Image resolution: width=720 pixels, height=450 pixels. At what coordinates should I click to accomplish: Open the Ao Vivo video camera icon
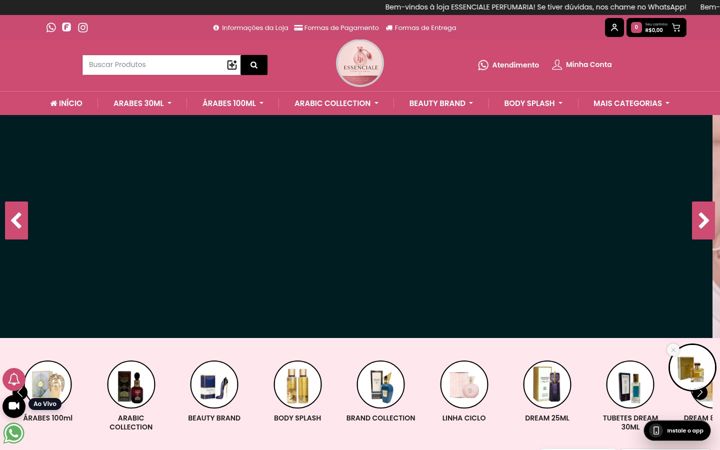coord(14,406)
